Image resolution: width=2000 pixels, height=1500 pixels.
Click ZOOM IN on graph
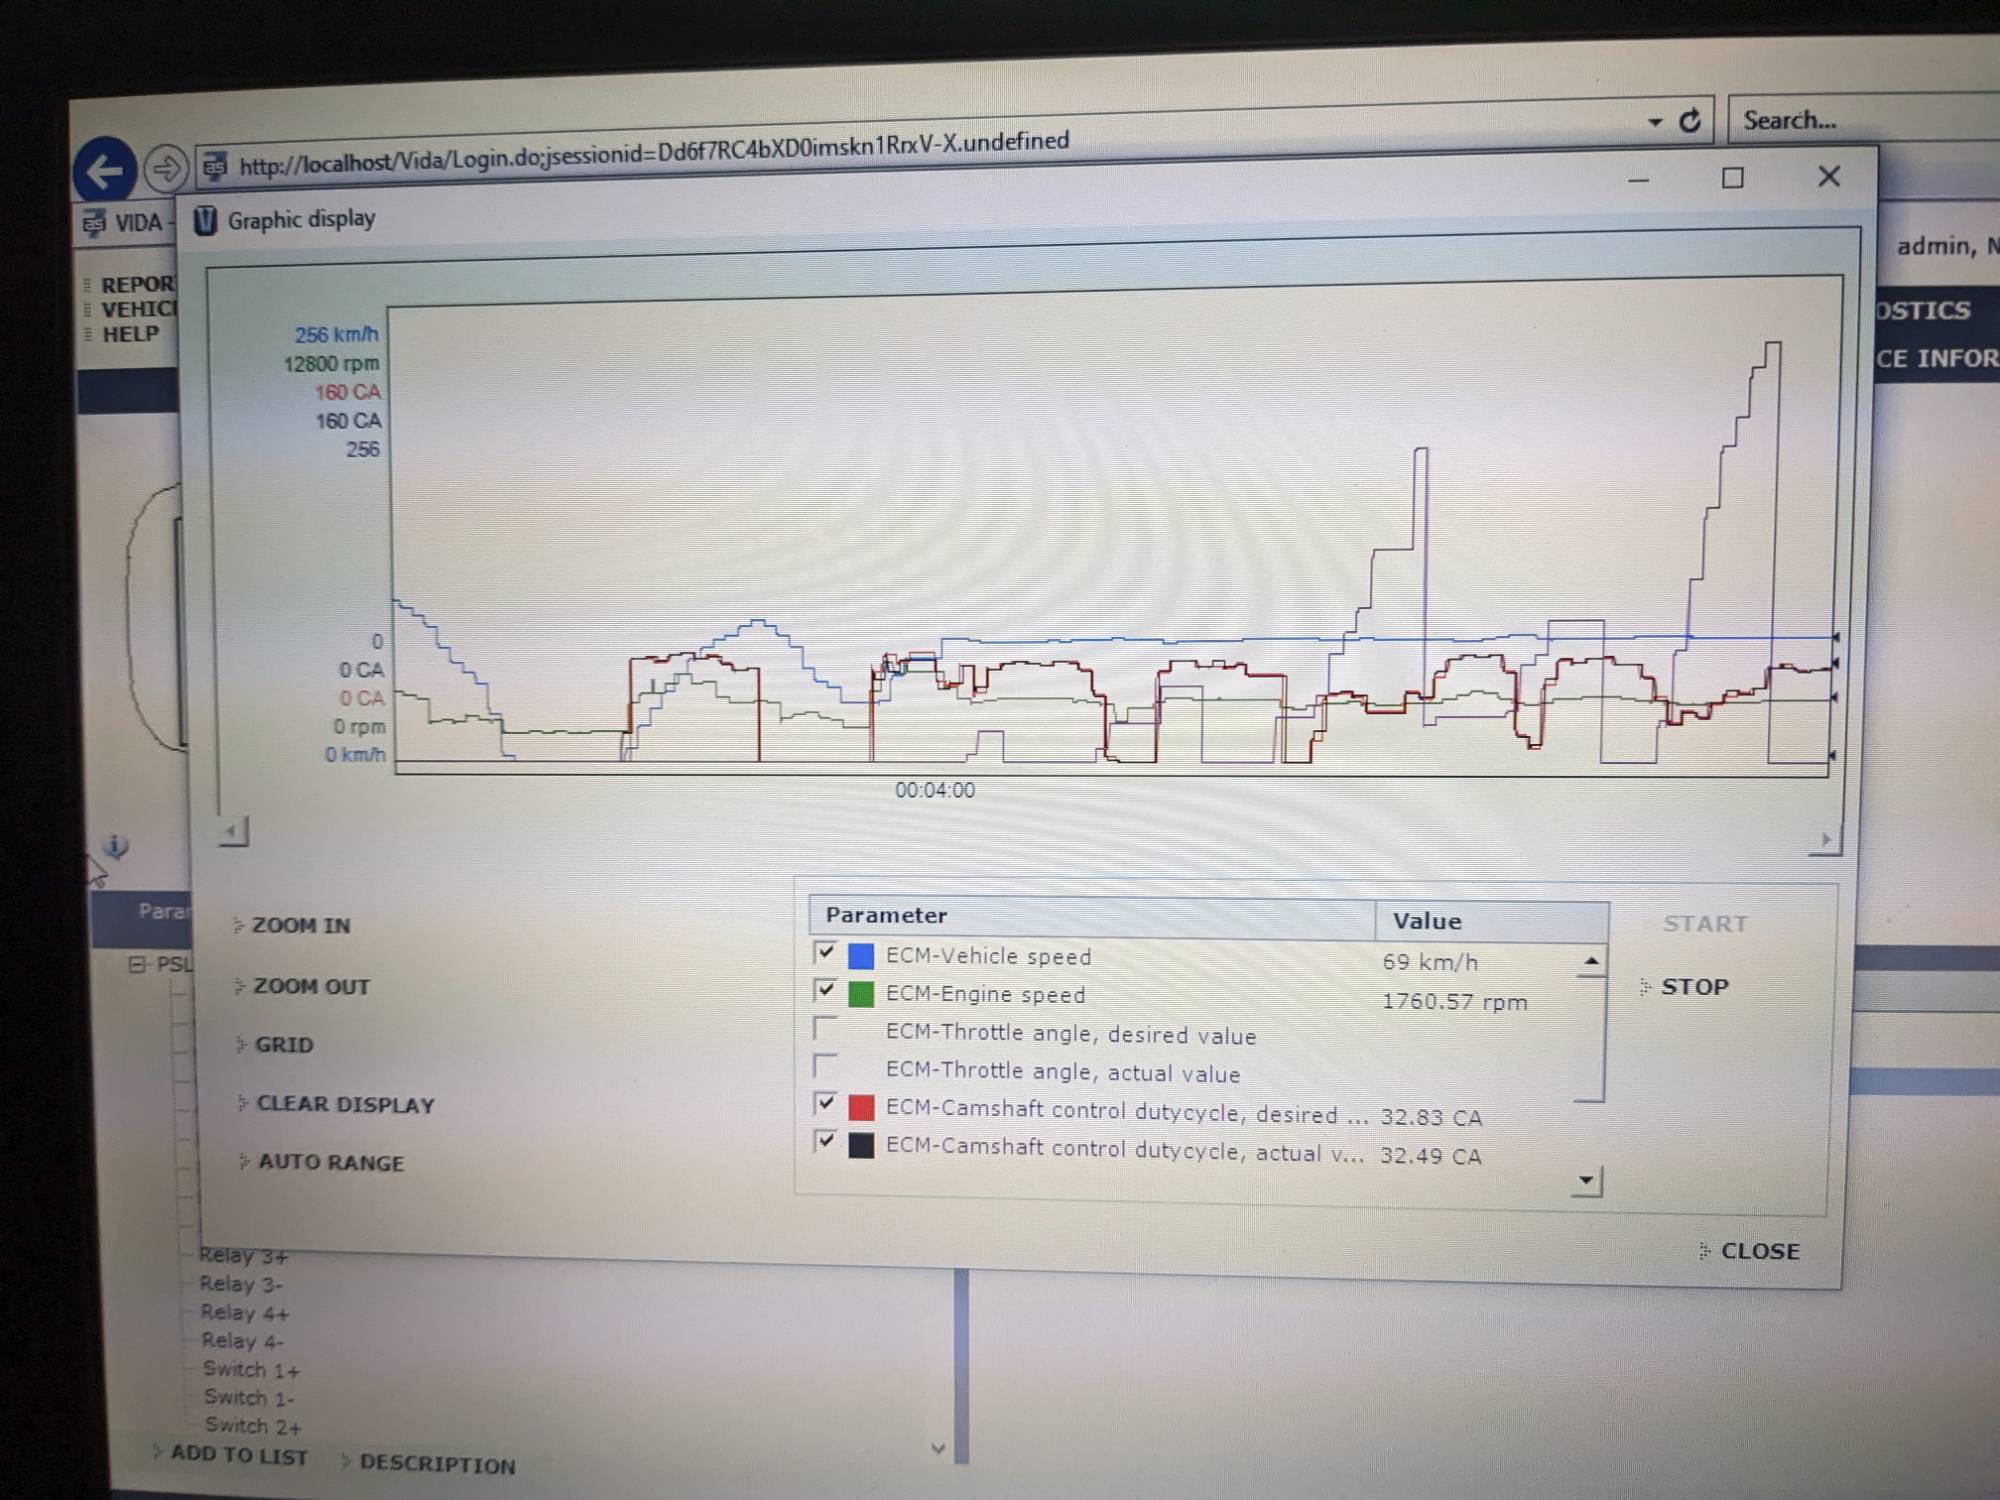coord(300,925)
